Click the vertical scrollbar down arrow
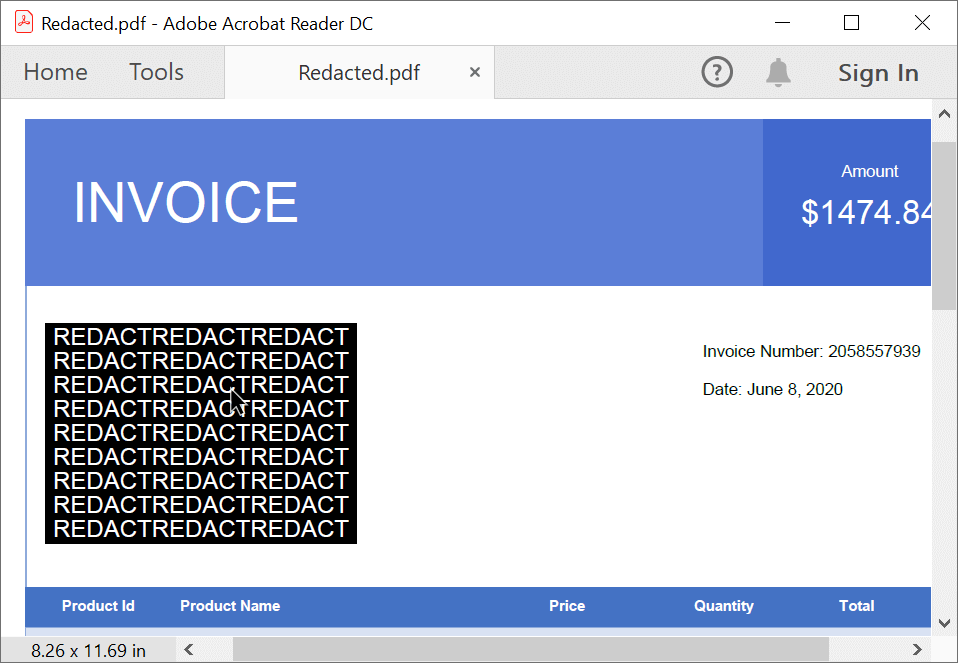 coord(944,622)
